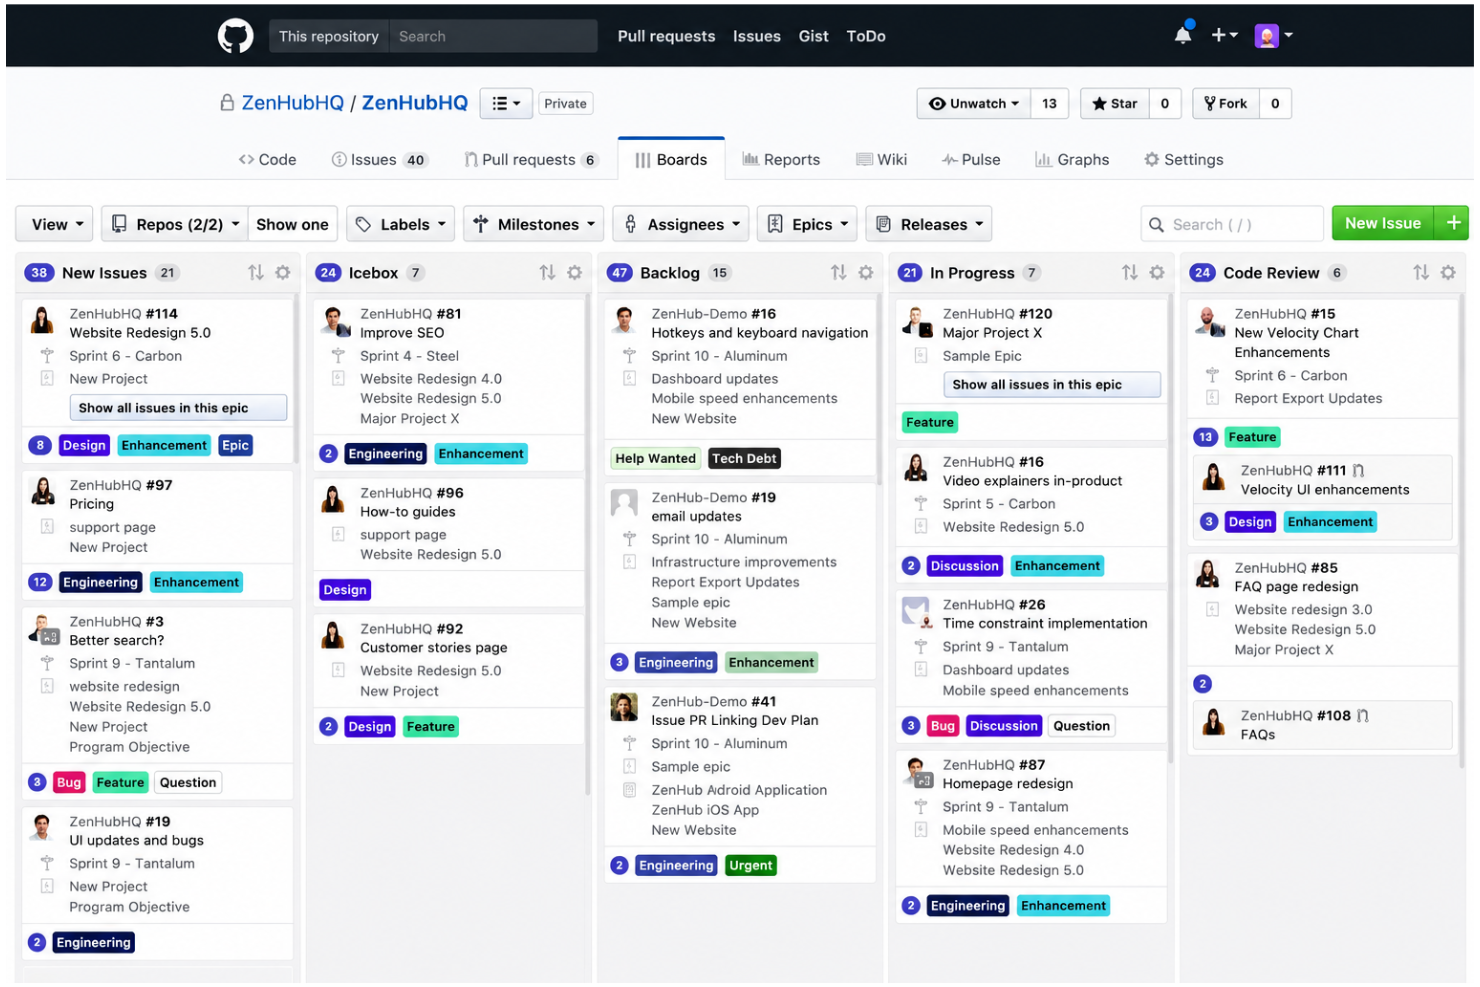Click sort arrows on Backlog column

click(838, 272)
